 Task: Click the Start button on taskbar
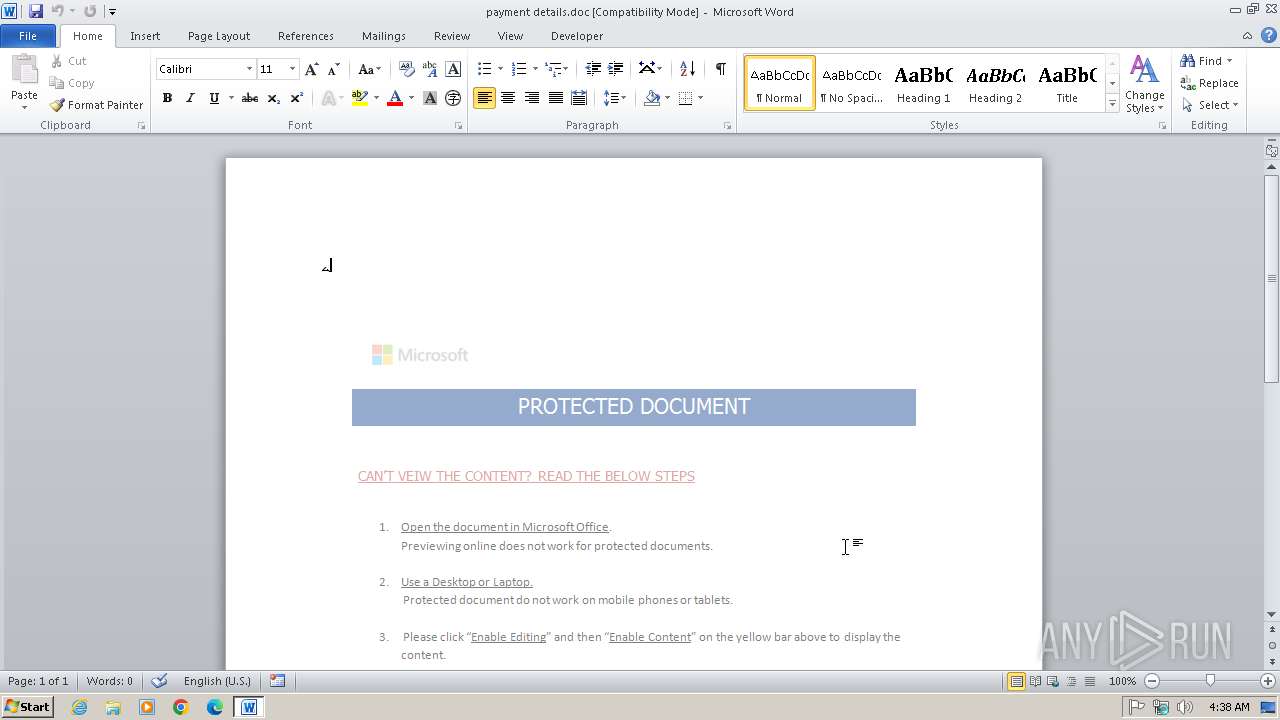(x=27, y=707)
